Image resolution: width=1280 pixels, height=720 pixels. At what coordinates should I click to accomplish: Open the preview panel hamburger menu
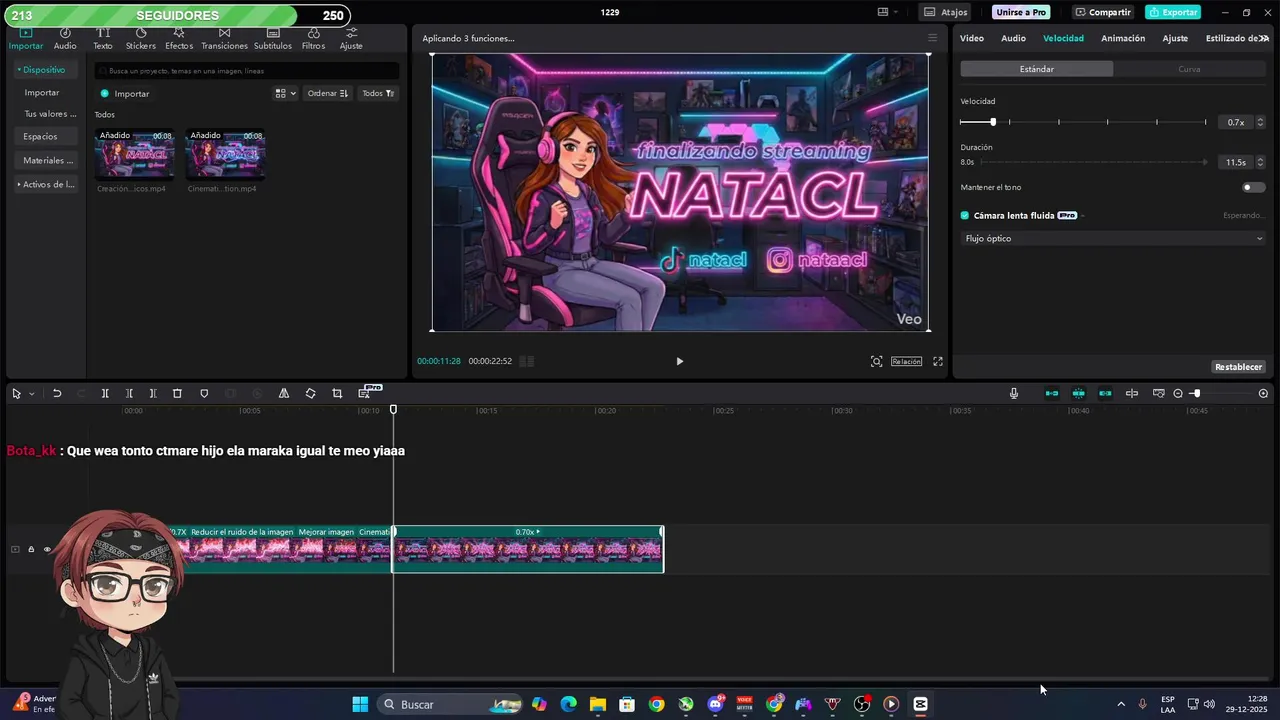click(x=932, y=38)
